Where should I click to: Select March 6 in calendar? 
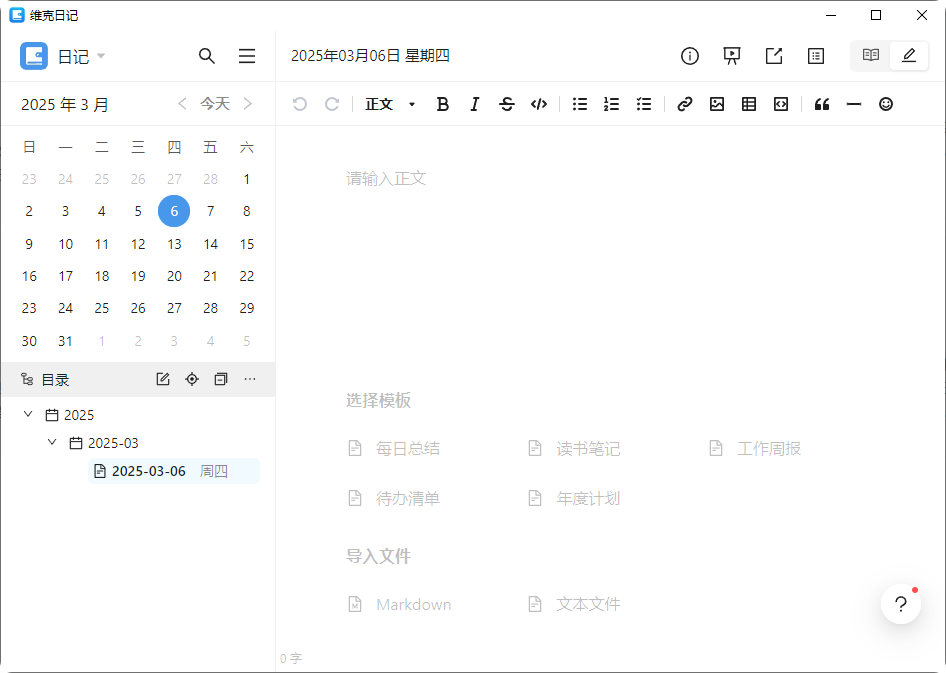click(174, 211)
